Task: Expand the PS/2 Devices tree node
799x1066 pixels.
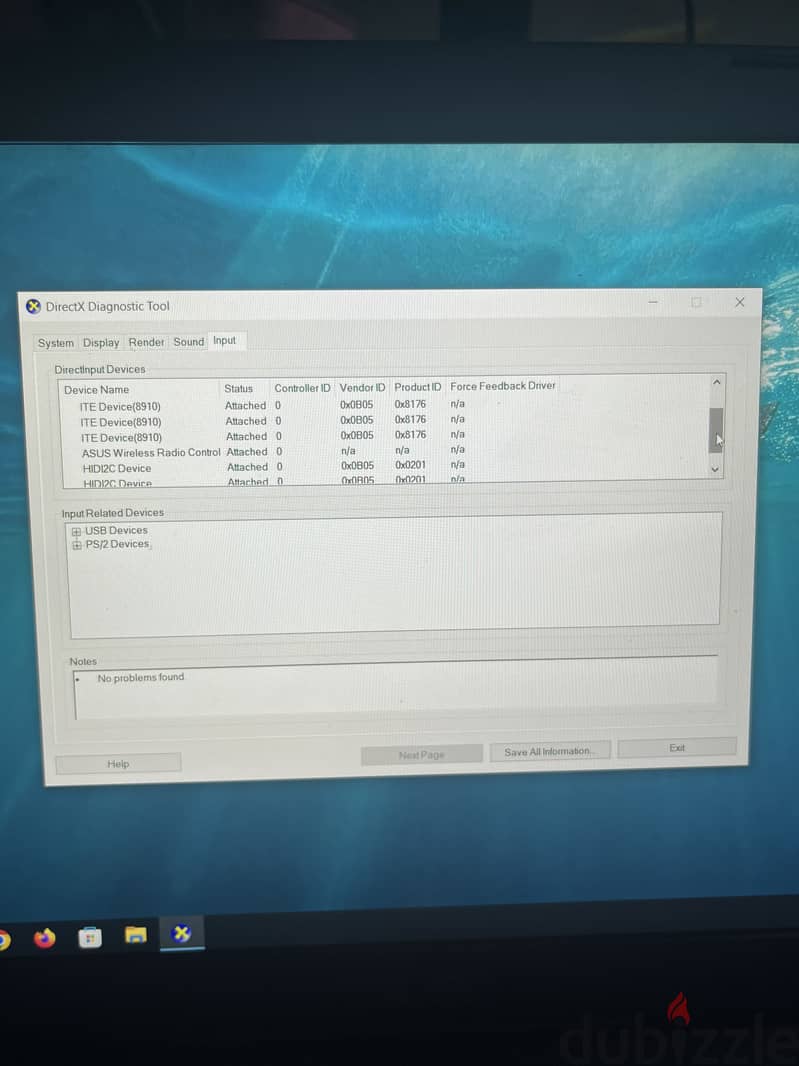Action: click(x=76, y=545)
